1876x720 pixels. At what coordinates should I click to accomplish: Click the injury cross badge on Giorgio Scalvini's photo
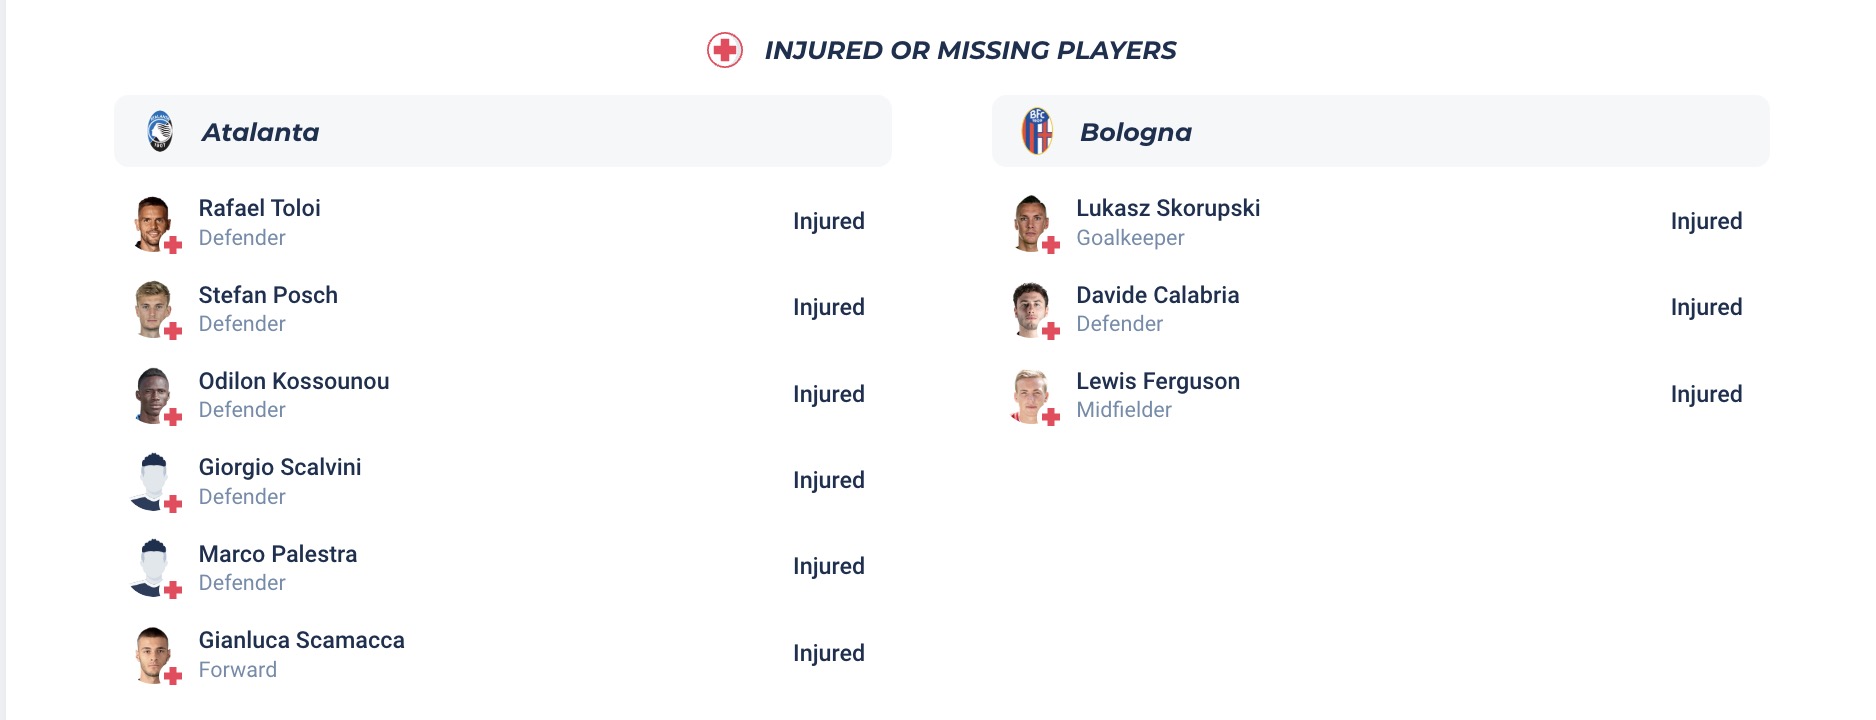click(175, 502)
